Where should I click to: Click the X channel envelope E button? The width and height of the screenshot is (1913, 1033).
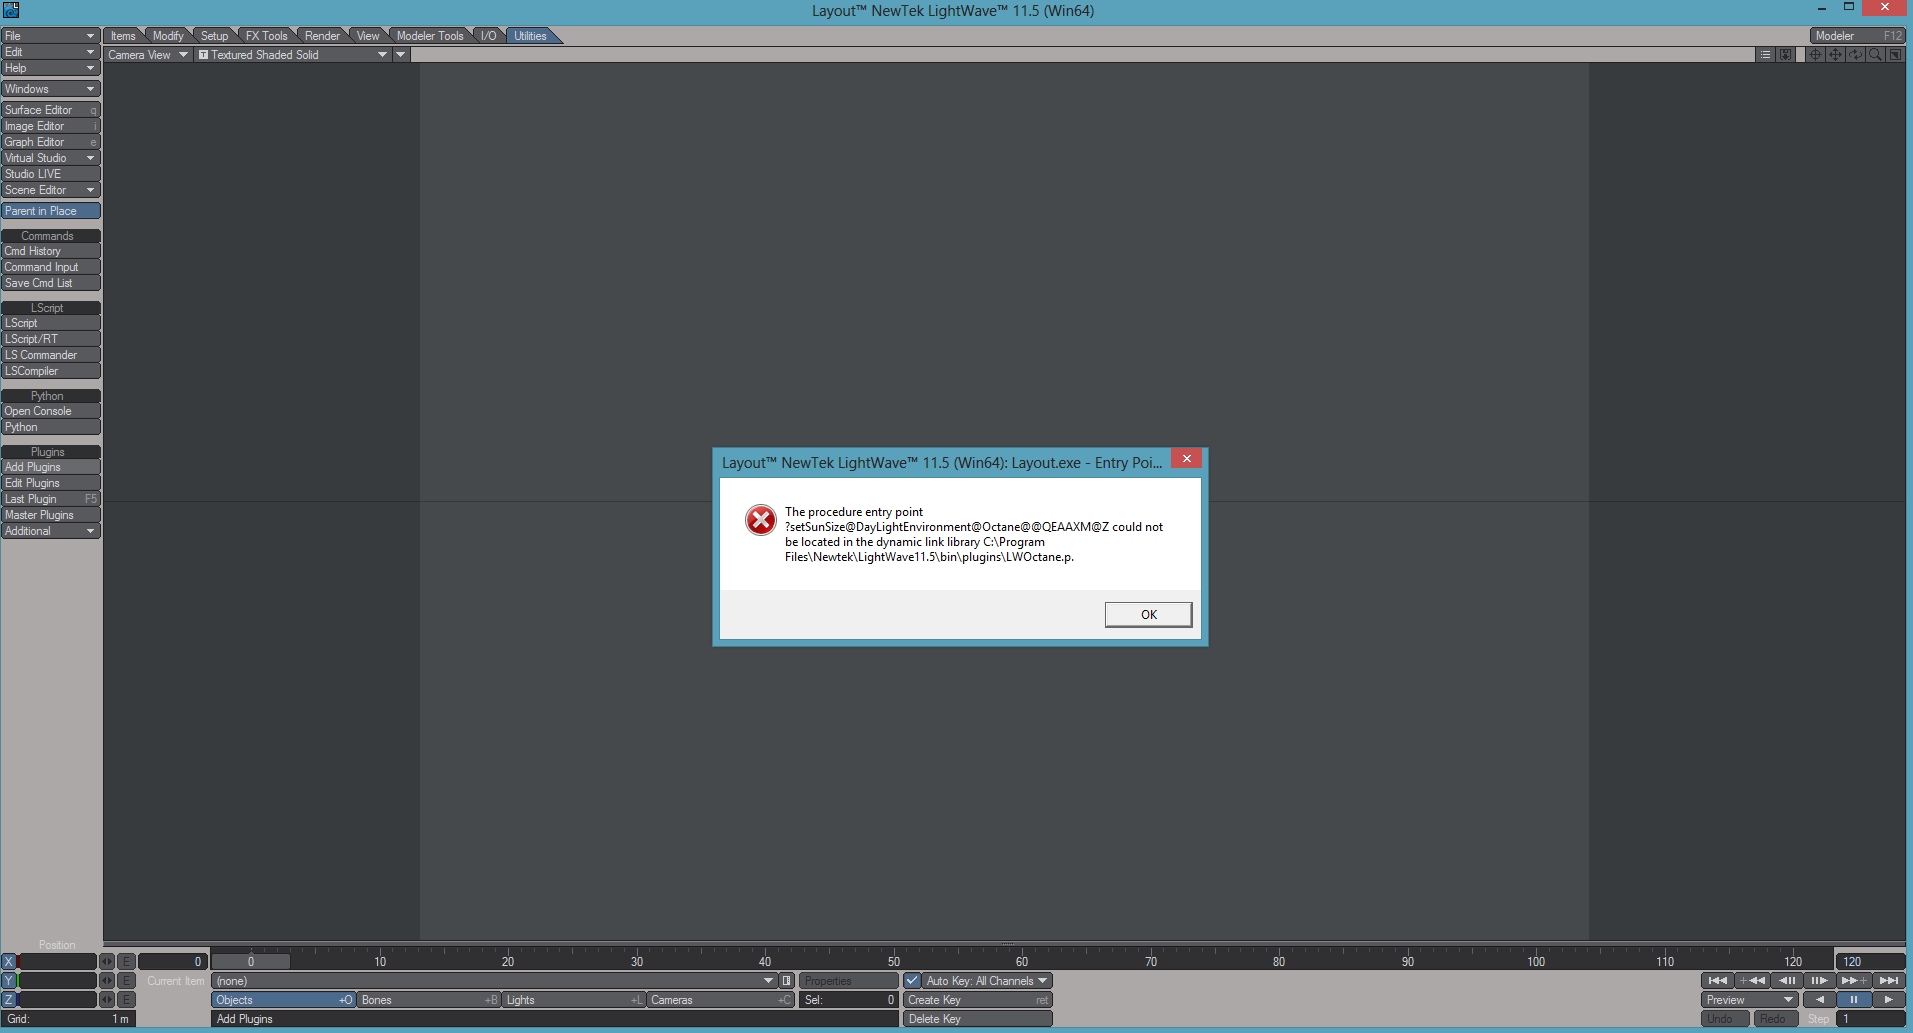(x=127, y=962)
